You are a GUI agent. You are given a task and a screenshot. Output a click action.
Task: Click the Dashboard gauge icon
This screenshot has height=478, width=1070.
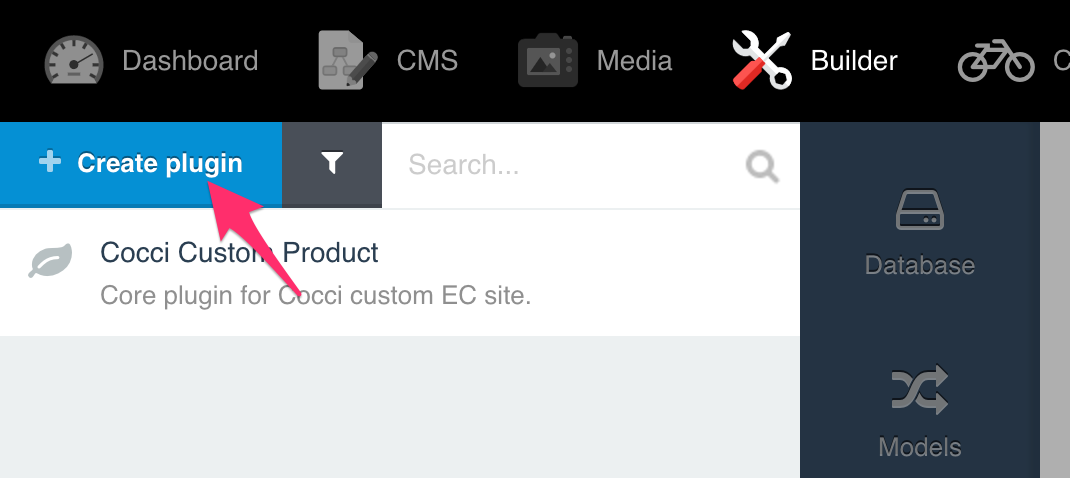point(74,60)
